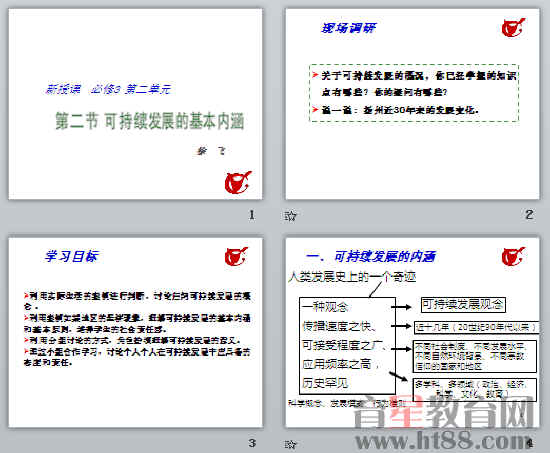Select the bullet list on slide 3
Image resolution: width=550 pixels, height=453 pixels.
click(x=137, y=329)
